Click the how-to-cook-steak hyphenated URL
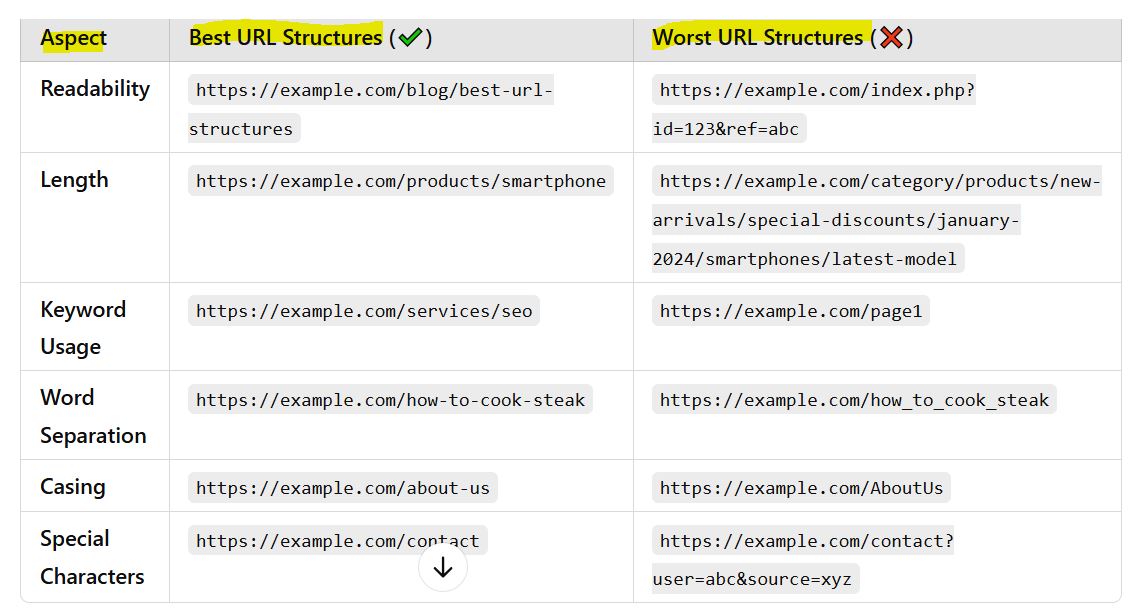Image resolution: width=1138 pixels, height=615 pixels. (390, 399)
